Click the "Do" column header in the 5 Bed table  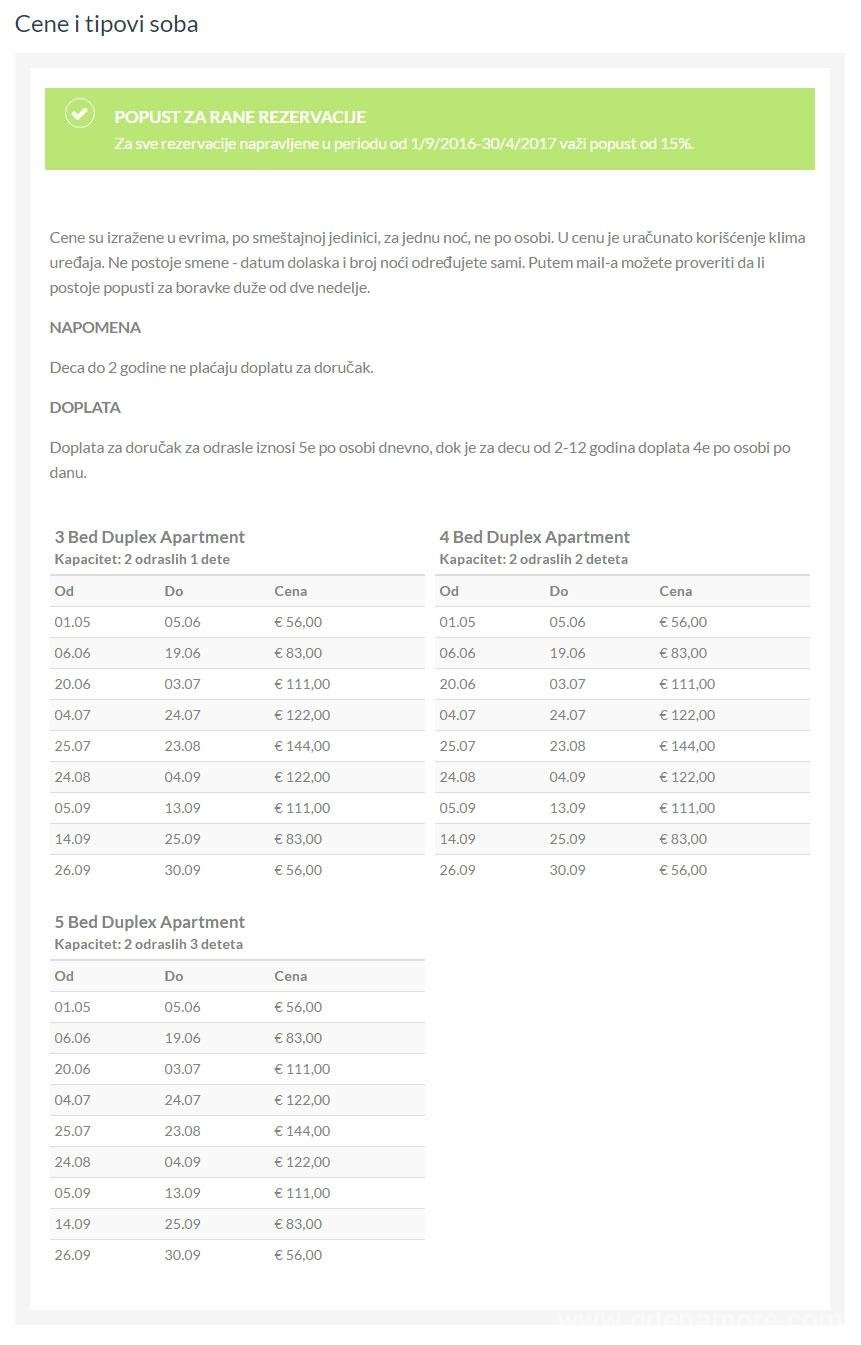(x=174, y=976)
